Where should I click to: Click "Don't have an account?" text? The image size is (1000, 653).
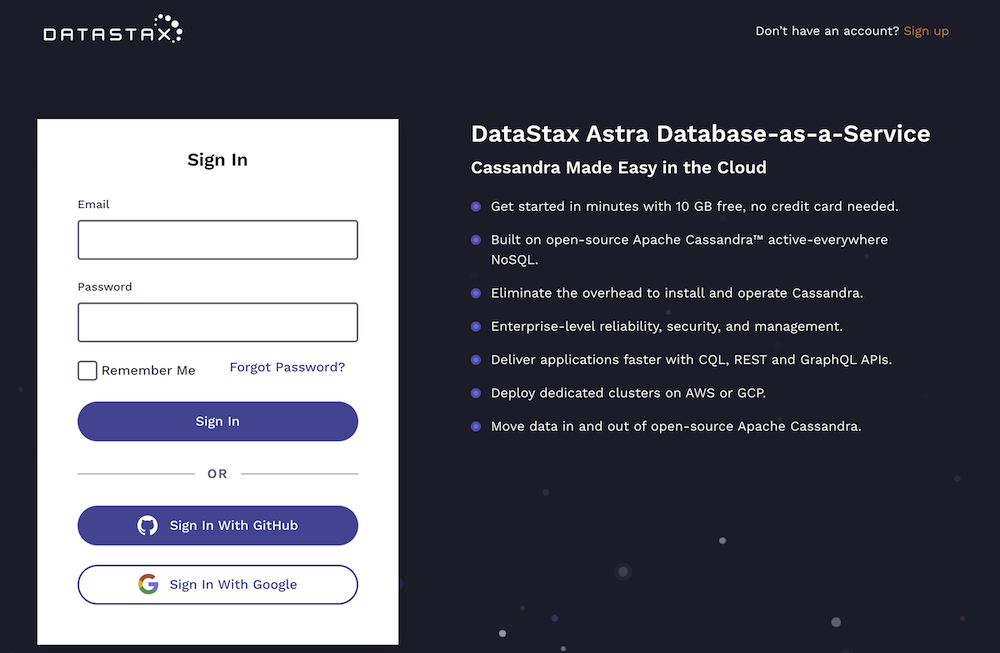[827, 31]
